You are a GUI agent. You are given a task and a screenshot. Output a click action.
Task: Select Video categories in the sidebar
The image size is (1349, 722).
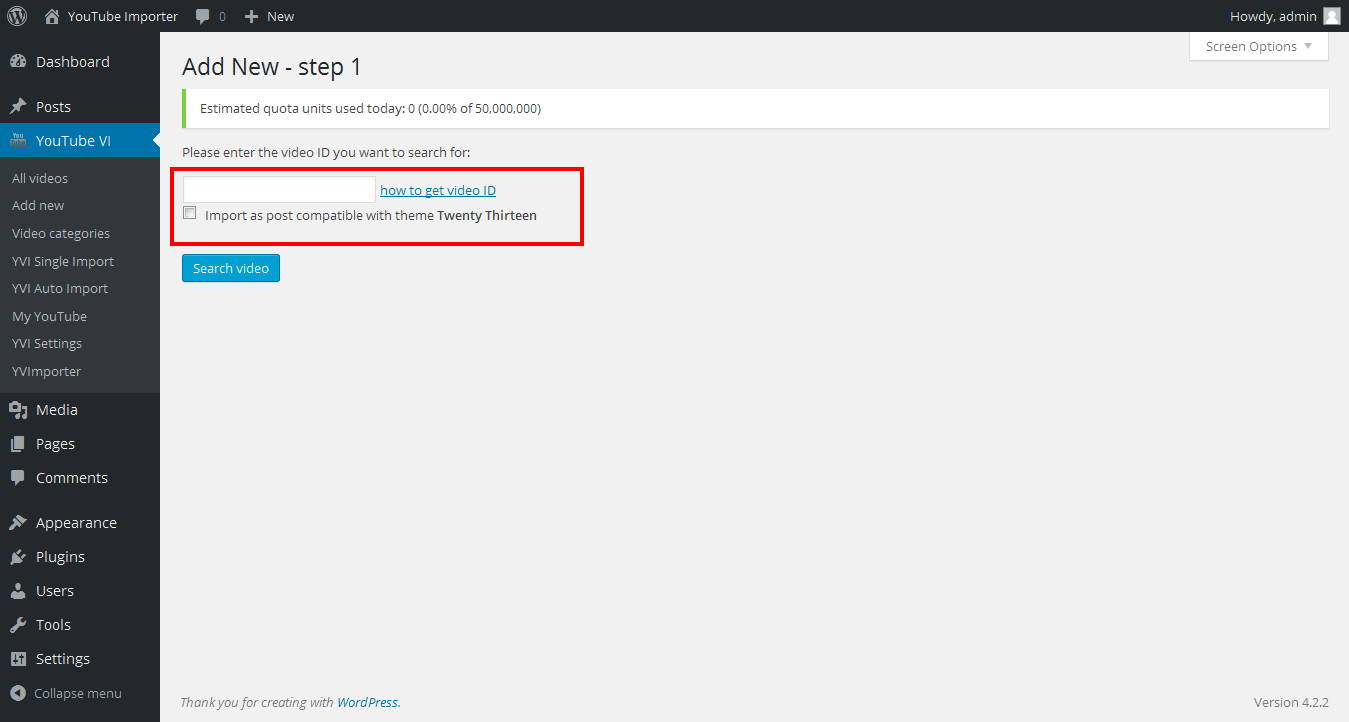click(x=61, y=233)
